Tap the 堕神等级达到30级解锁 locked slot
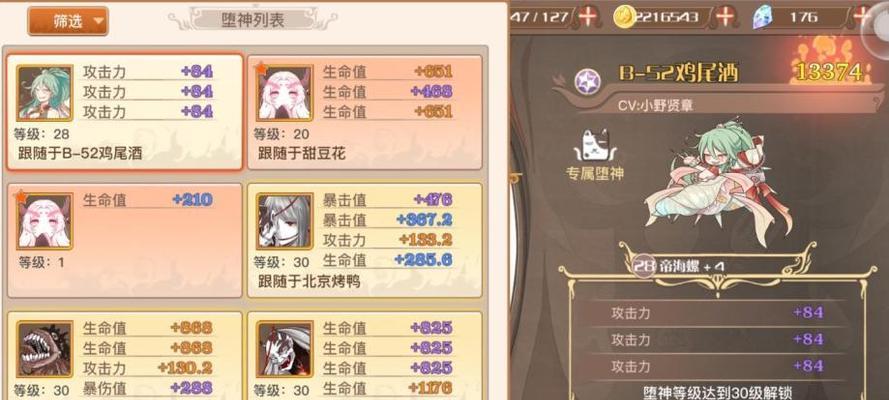Screen dimensions: 889x400 click(717, 393)
